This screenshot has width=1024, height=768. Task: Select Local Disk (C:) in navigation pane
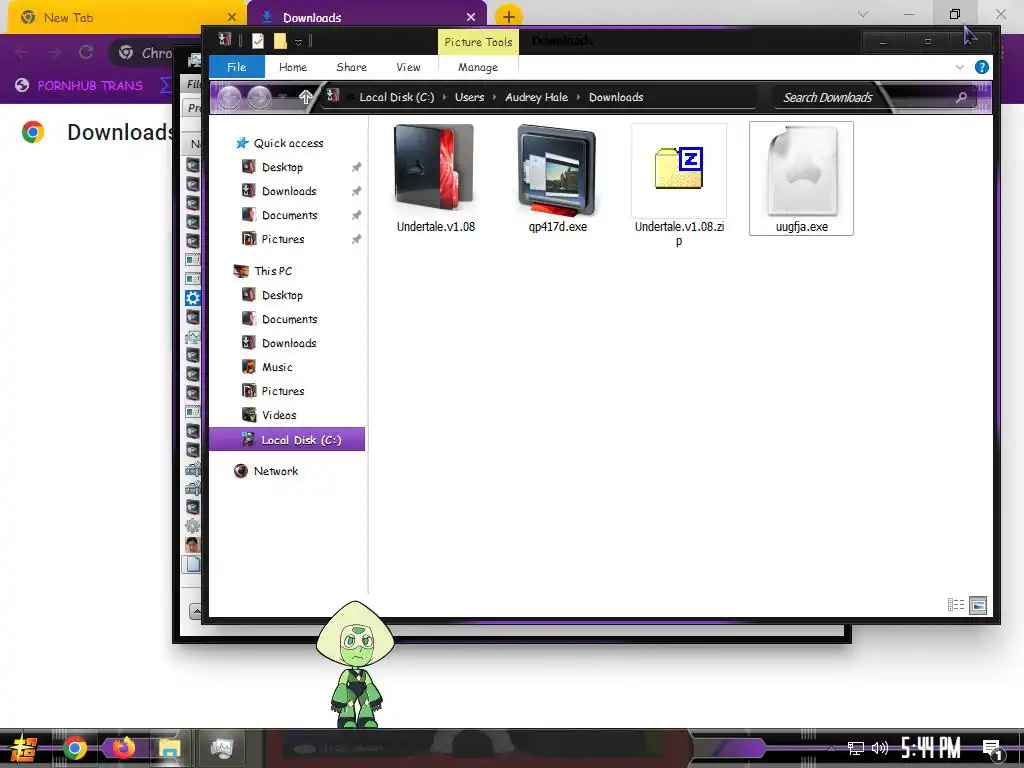point(287,440)
